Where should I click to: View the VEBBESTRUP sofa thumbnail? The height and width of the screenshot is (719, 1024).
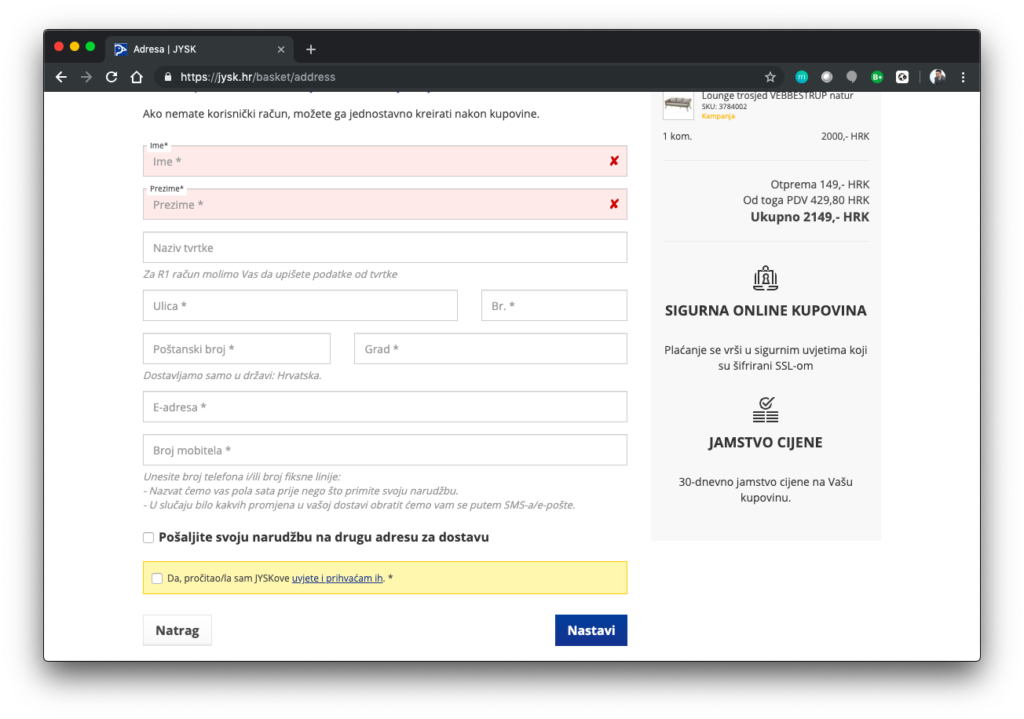click(x=678, y=104)
